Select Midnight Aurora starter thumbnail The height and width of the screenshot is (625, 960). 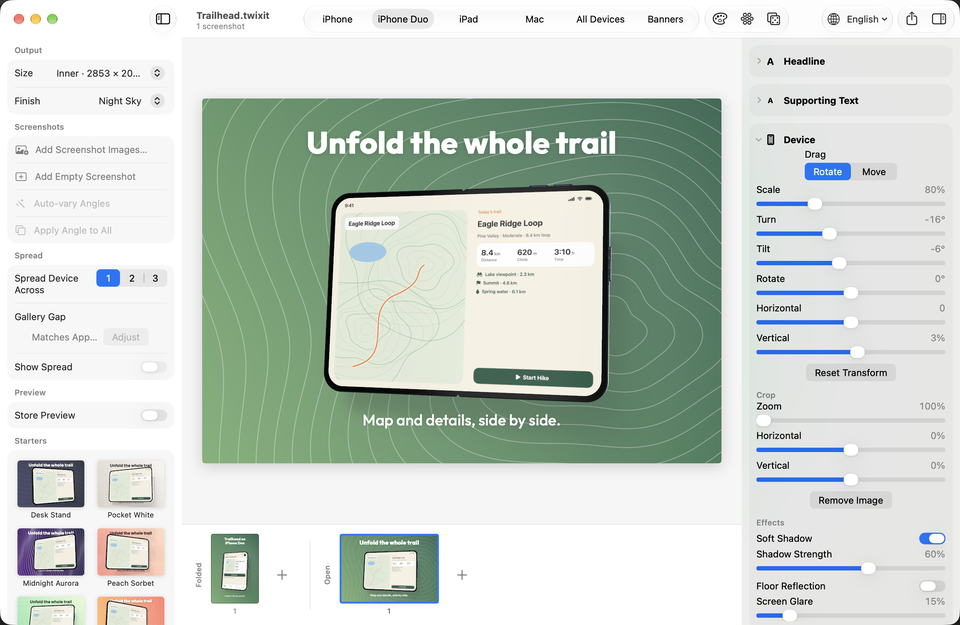point(51,552)
